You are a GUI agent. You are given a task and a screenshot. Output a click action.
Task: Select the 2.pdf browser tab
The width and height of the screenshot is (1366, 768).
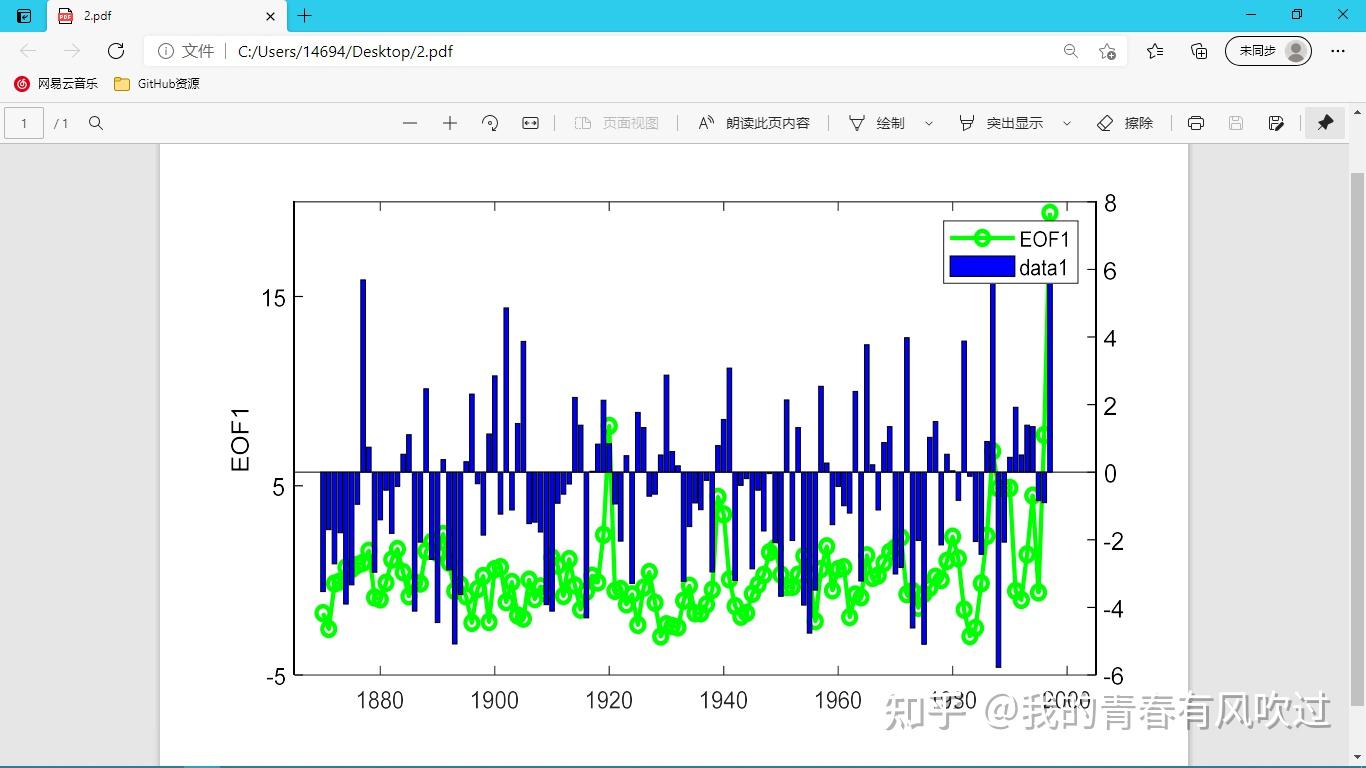[167, 16]
